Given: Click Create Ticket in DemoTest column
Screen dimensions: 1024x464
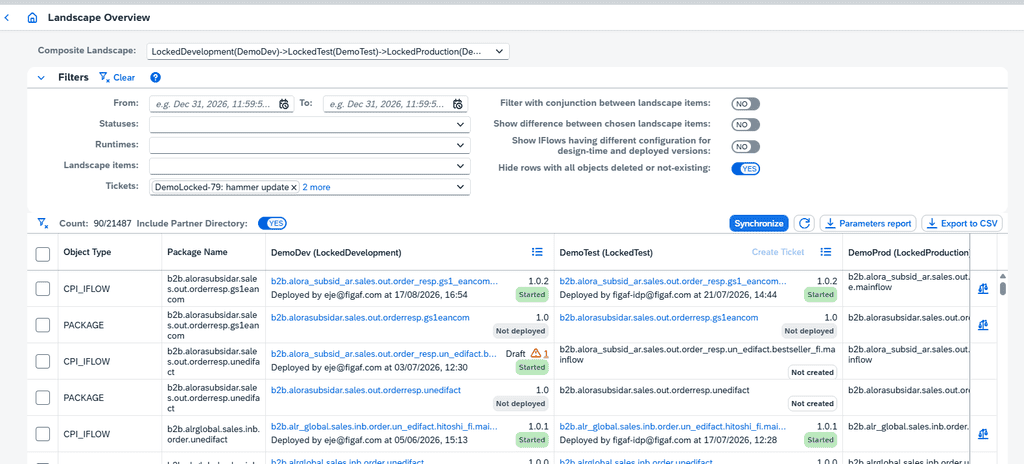Looking at the screenshot, I should [778, 252].
